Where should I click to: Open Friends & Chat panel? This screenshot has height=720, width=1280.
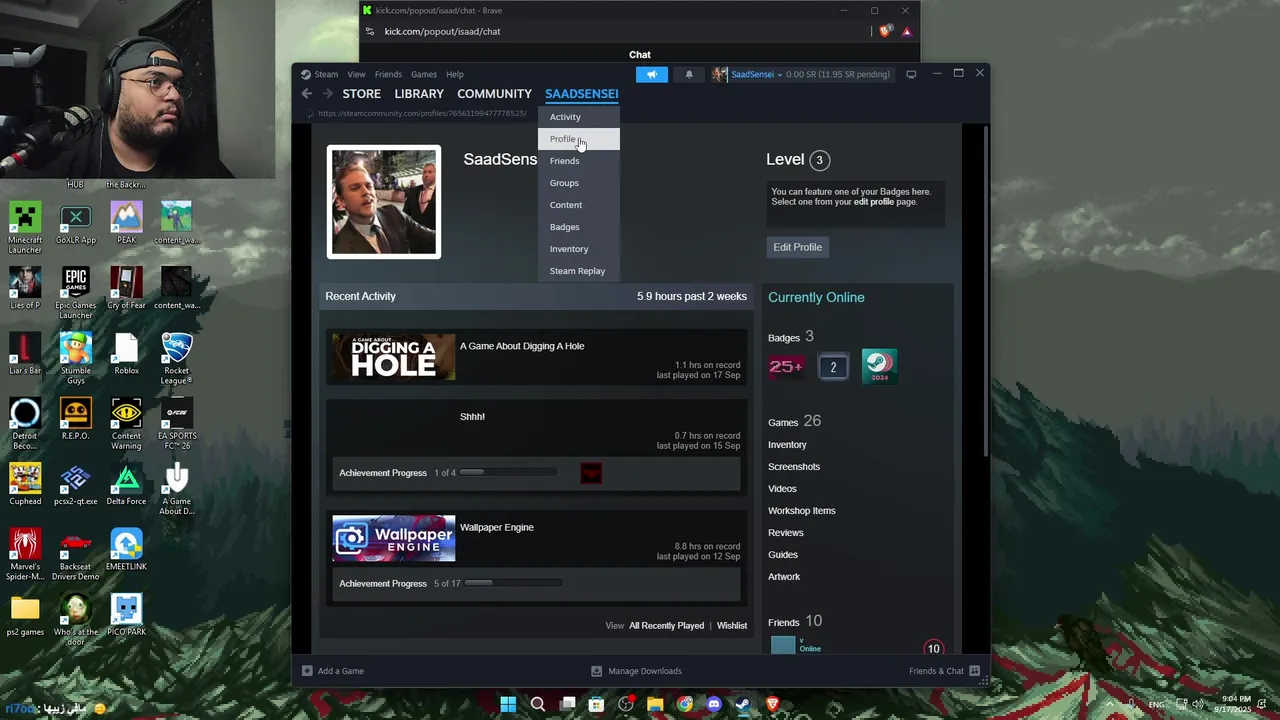coord(945,671)
